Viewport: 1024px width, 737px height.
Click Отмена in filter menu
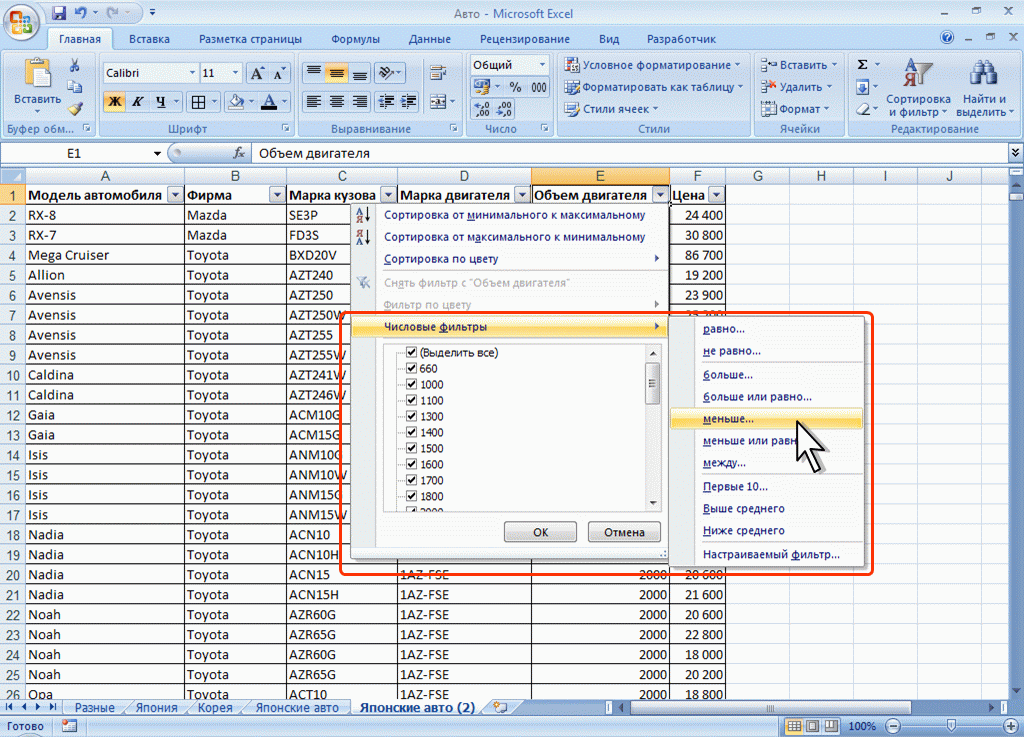pos(624,532)
